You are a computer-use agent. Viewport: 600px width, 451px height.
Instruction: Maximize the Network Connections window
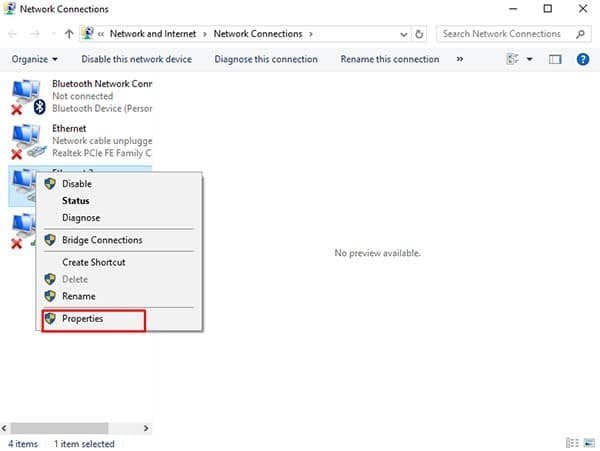(548, 8)
